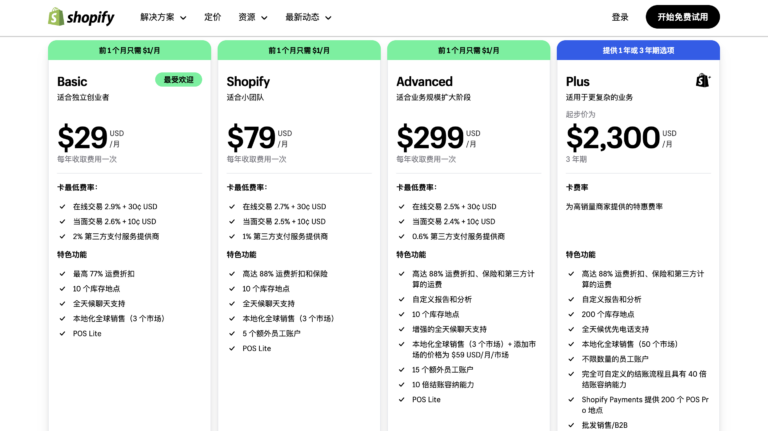Open the 最新动态 menu item

(x=302, y=17)
